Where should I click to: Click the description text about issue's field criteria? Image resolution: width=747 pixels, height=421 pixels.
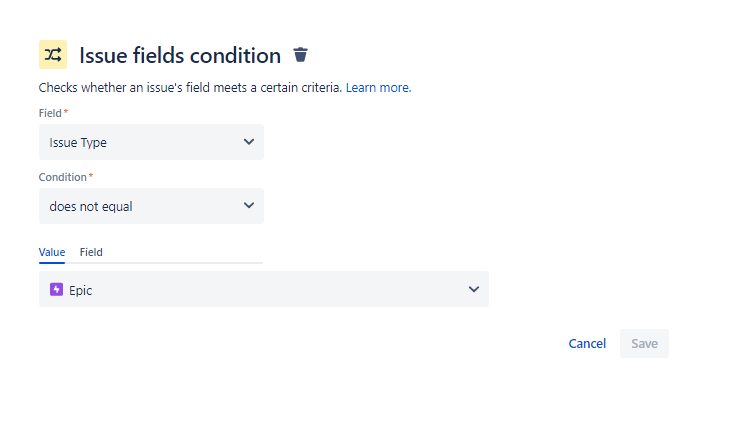pos(190,88)
